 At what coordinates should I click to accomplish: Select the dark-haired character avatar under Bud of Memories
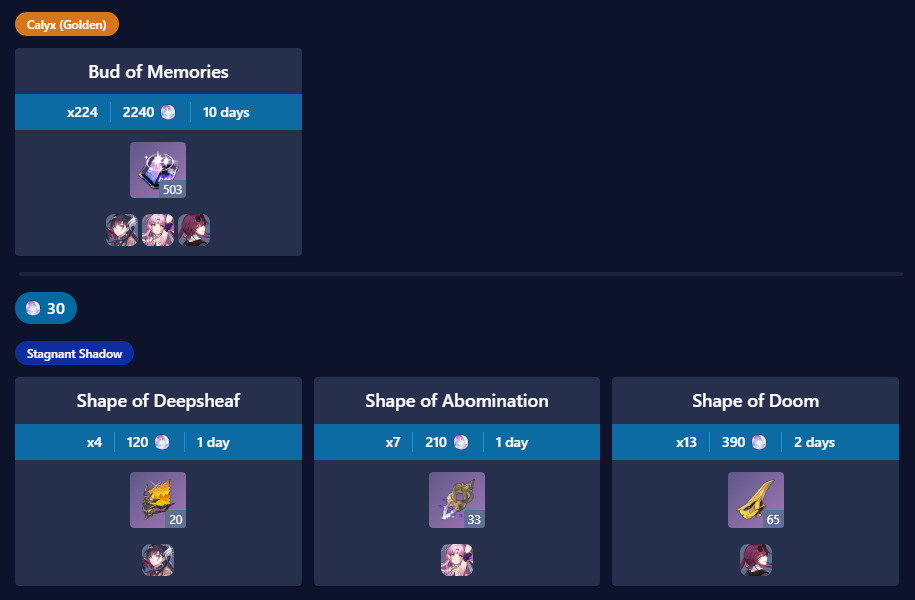pyautogui.click(x=122, y=230)
